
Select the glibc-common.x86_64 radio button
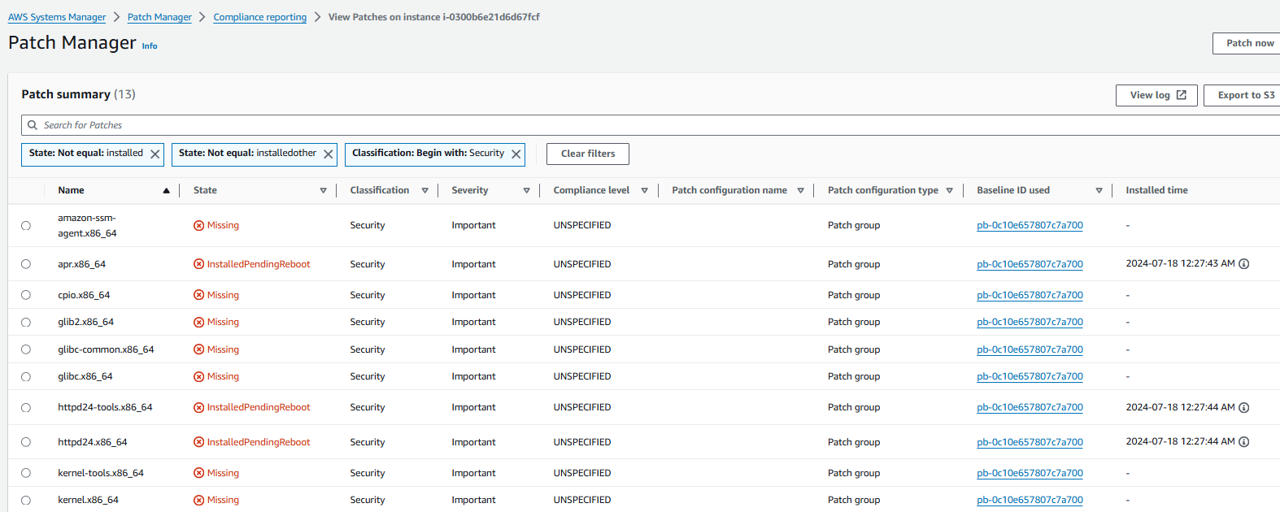26,350
